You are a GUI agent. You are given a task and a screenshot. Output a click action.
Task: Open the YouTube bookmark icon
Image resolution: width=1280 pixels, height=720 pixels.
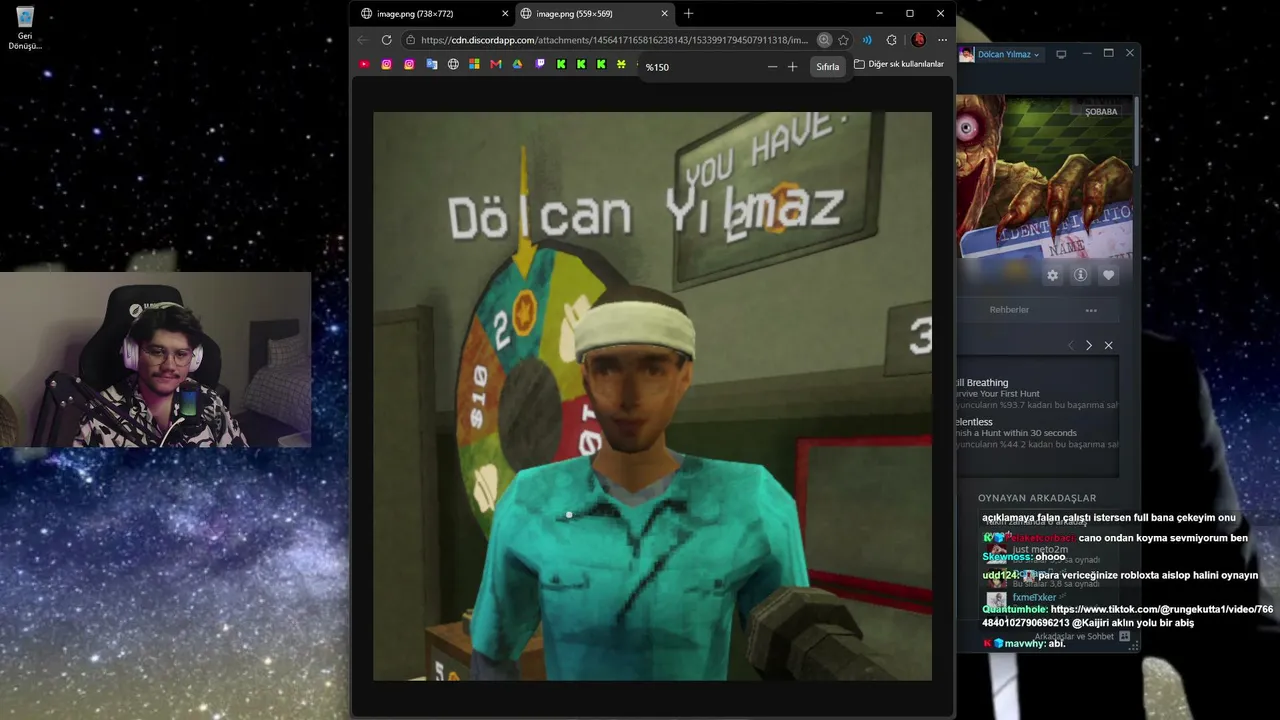point(364,64)
